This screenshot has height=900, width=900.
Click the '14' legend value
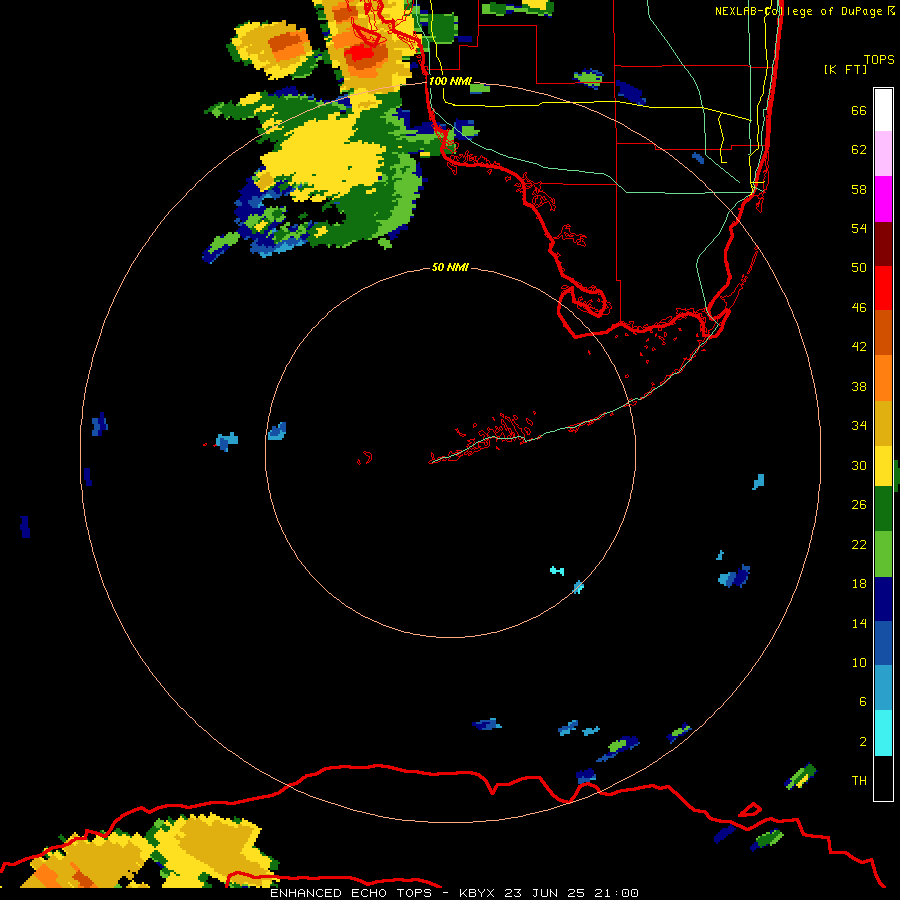point(859,623)
